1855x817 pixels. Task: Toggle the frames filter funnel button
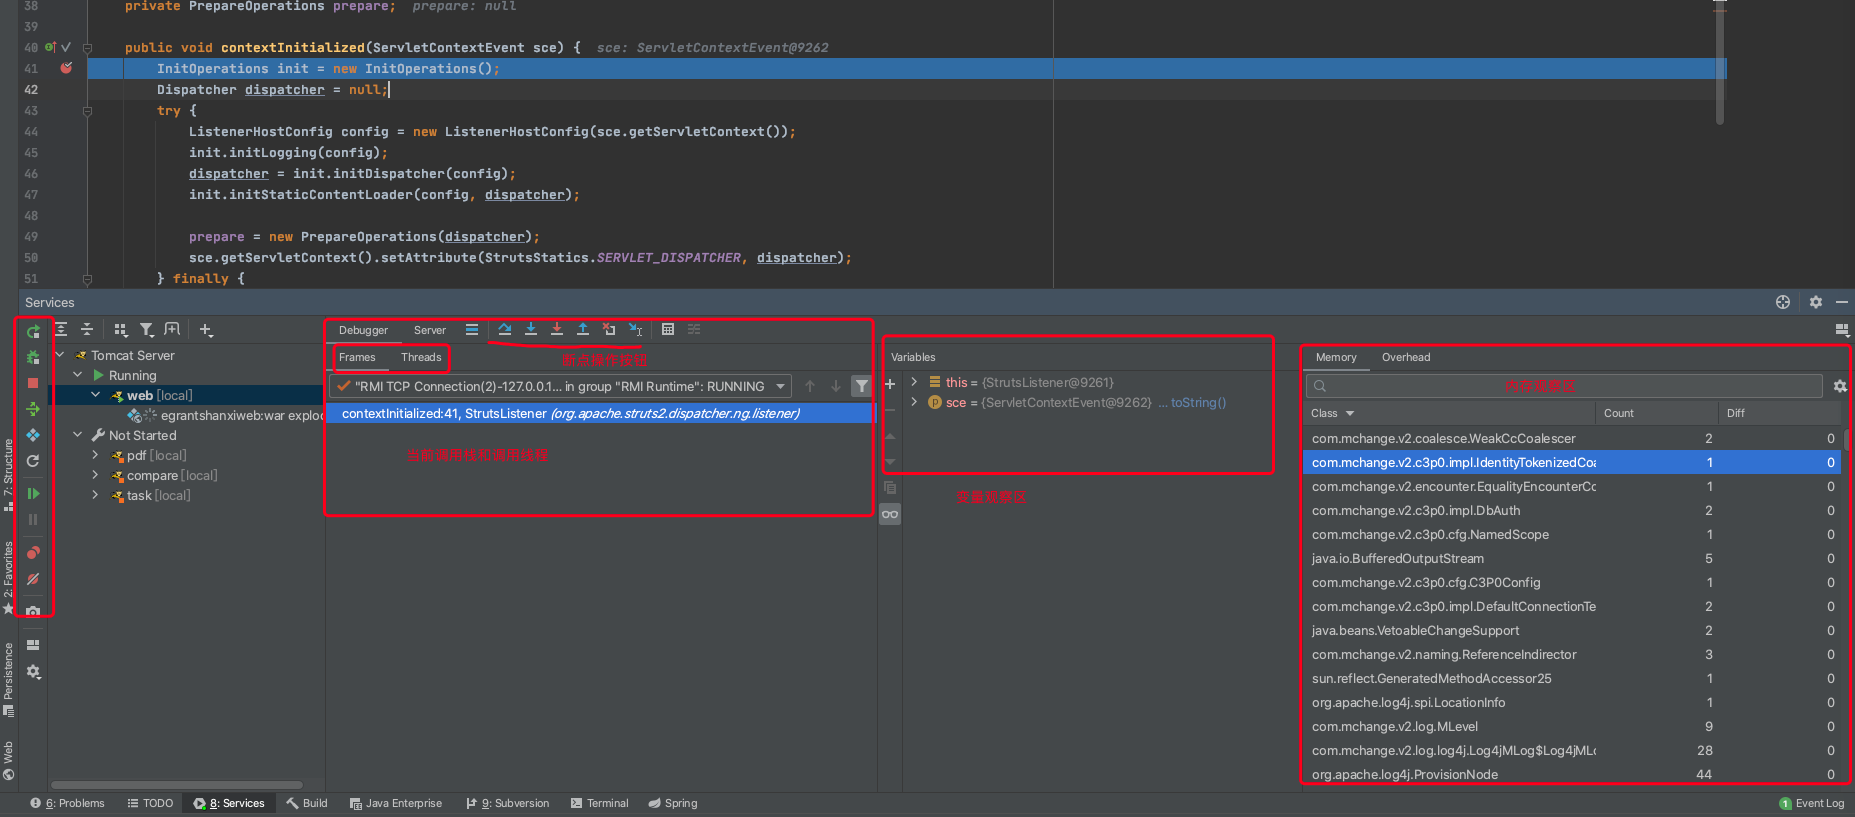click(861, 386)
